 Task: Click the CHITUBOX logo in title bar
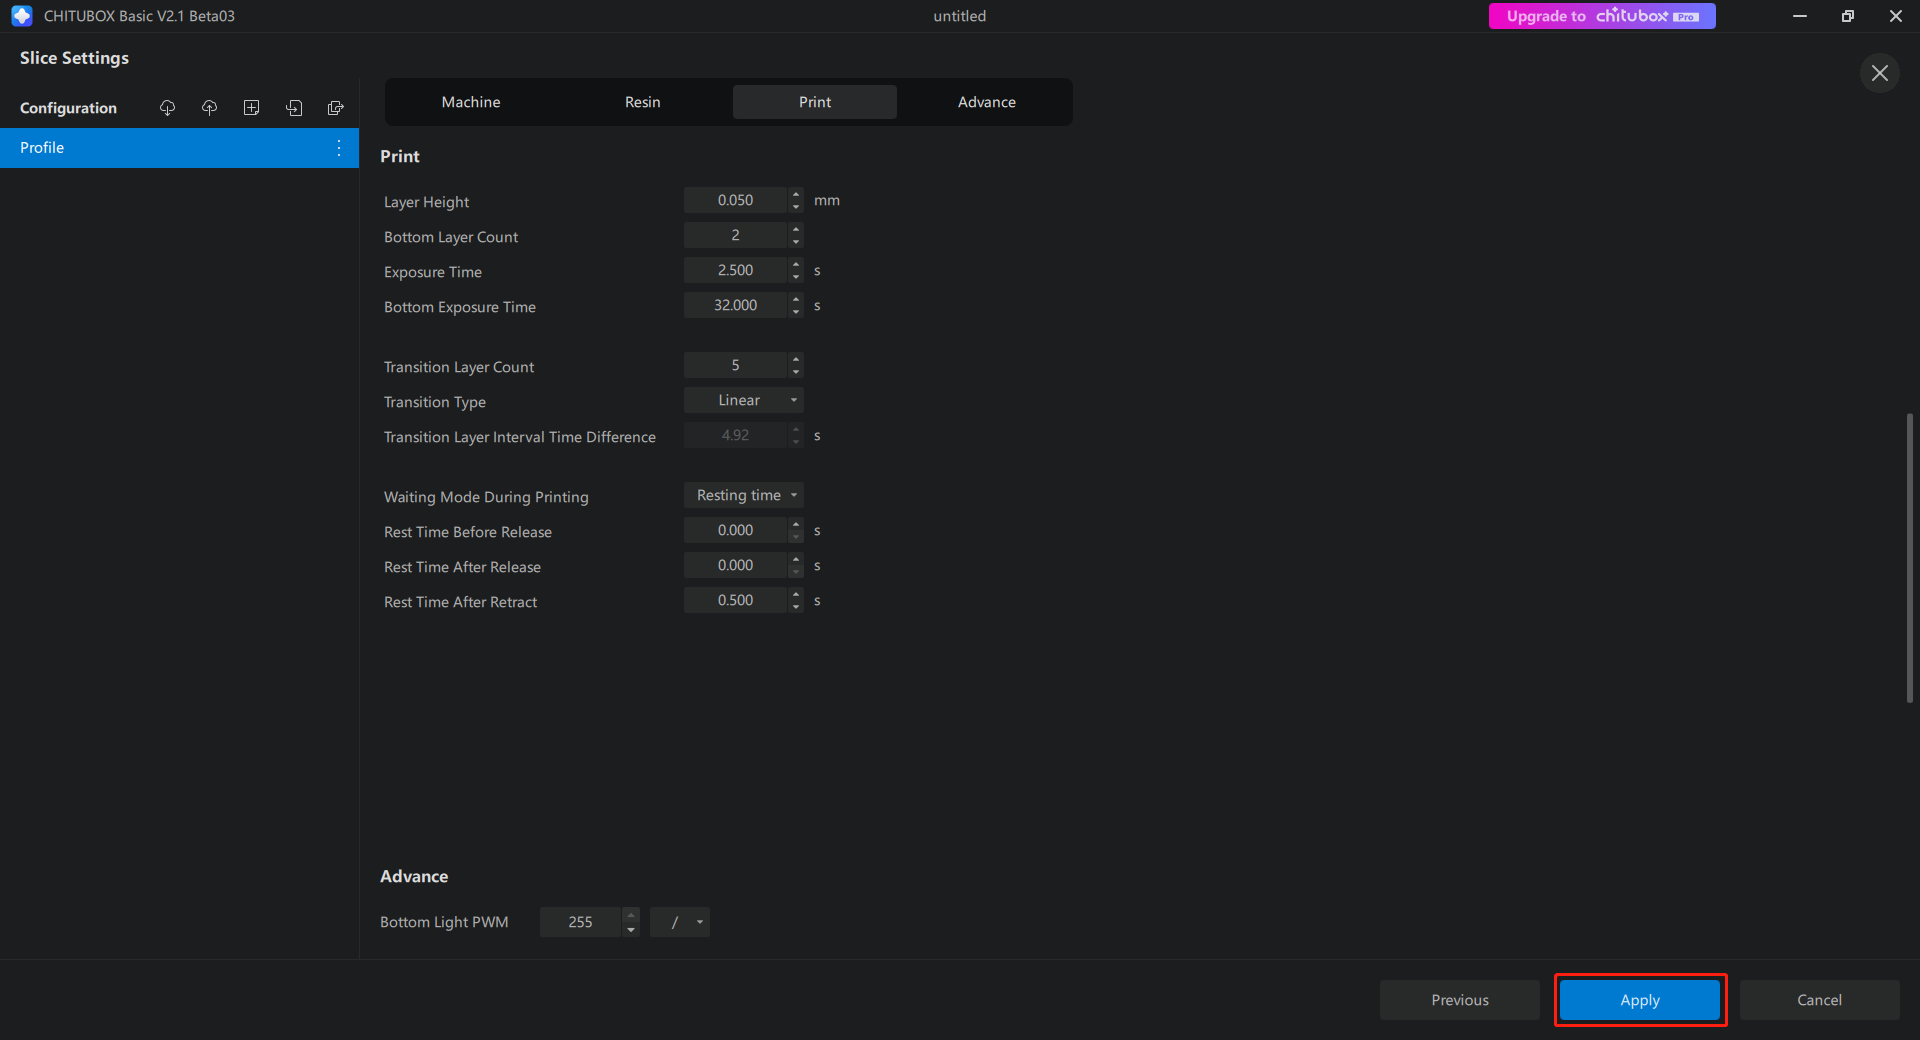click(x=22, y=16)
